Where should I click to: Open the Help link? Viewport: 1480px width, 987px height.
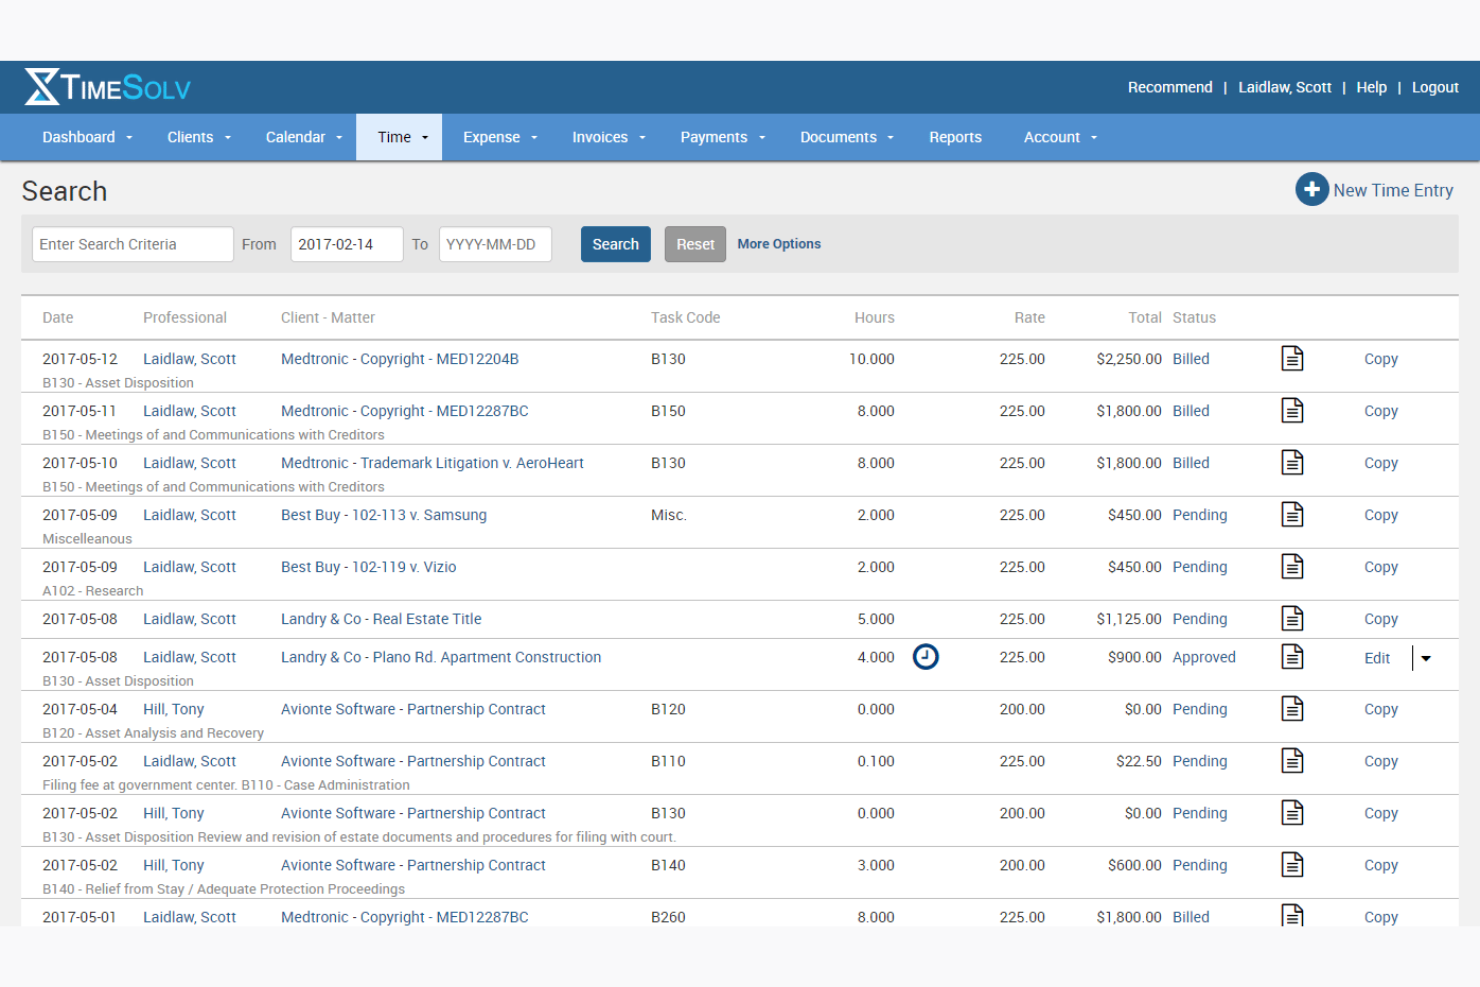point(1371,87)
